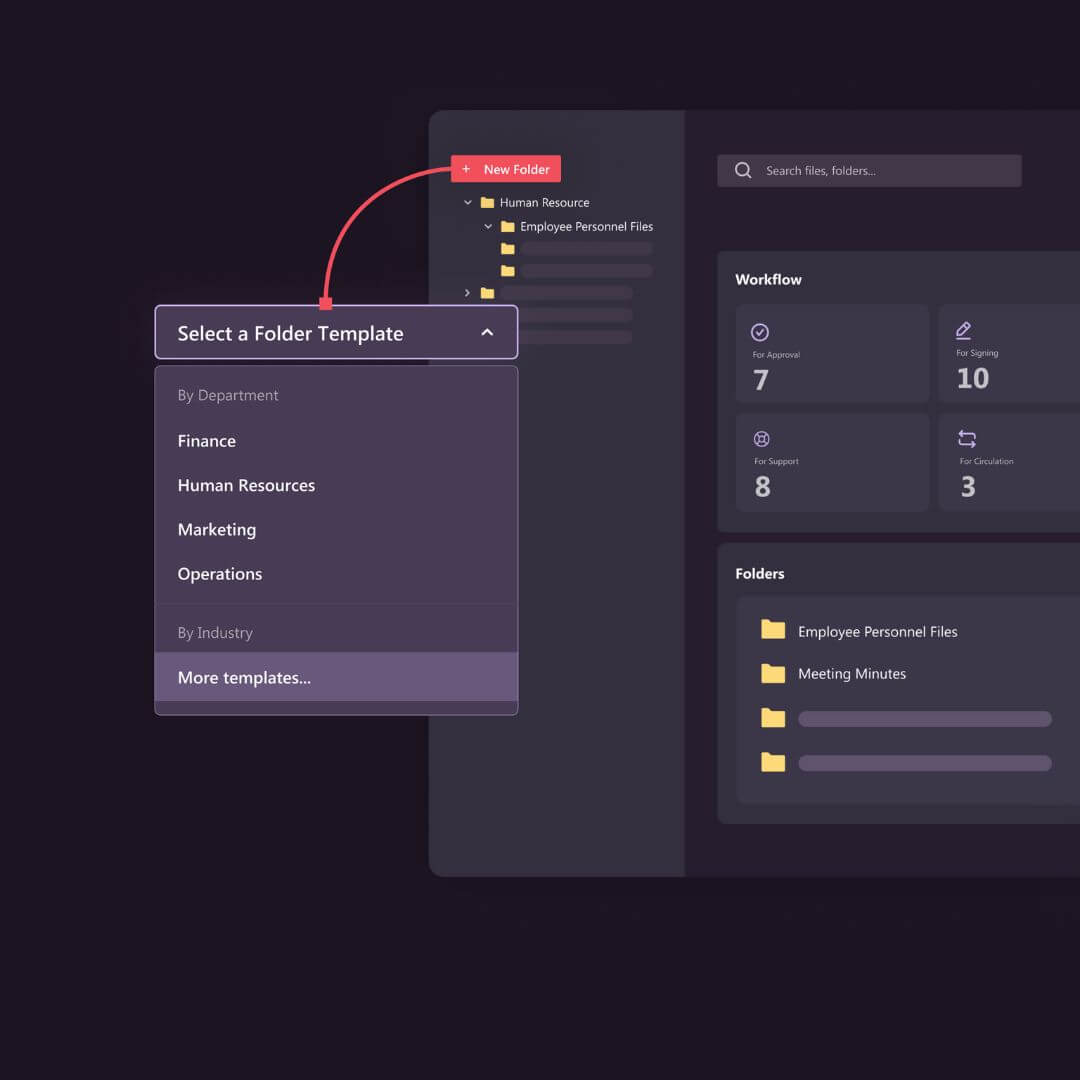Viewport: 1080px width, 1080px height.
Task: Collapse the Select a Folder Template dropdown
Action: [x=487, y=333]
